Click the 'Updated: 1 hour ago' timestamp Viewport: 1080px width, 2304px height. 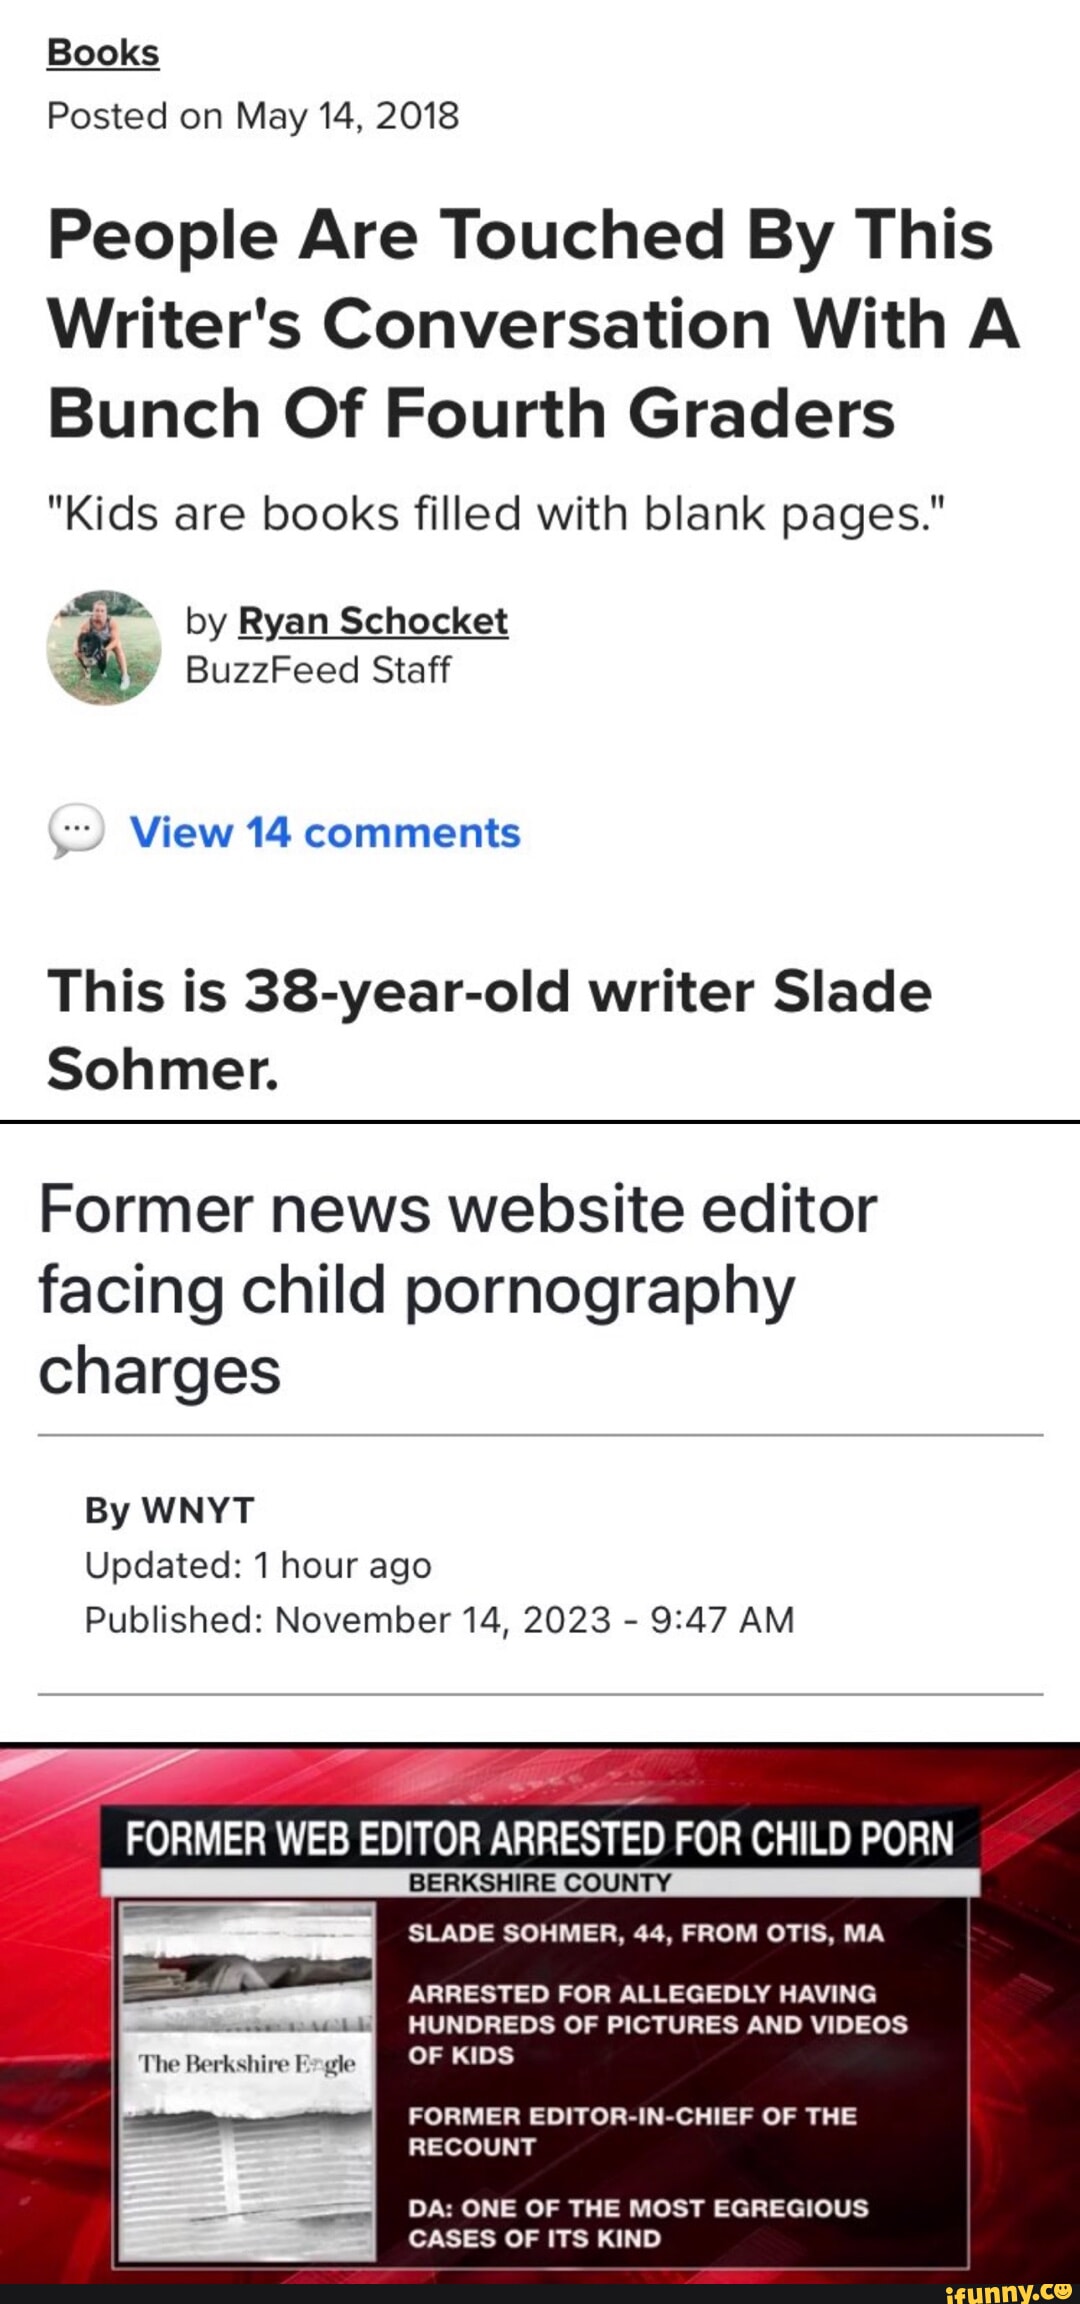(x=258, y=1565)
